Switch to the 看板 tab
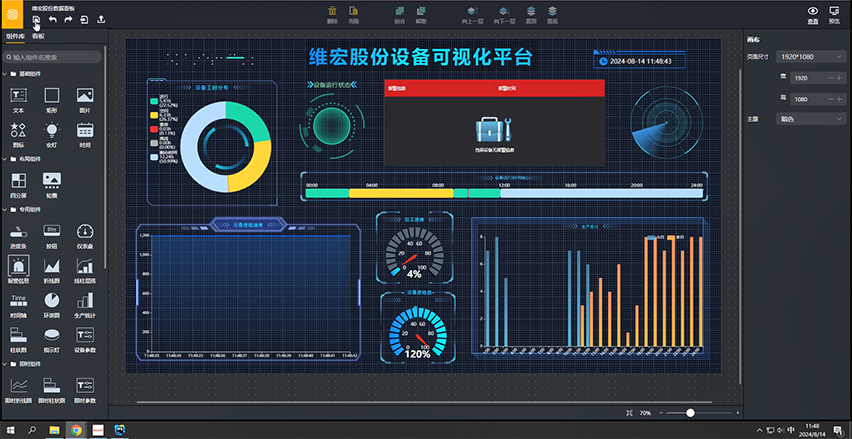852x439 pixels. click(x=38, y=35)
